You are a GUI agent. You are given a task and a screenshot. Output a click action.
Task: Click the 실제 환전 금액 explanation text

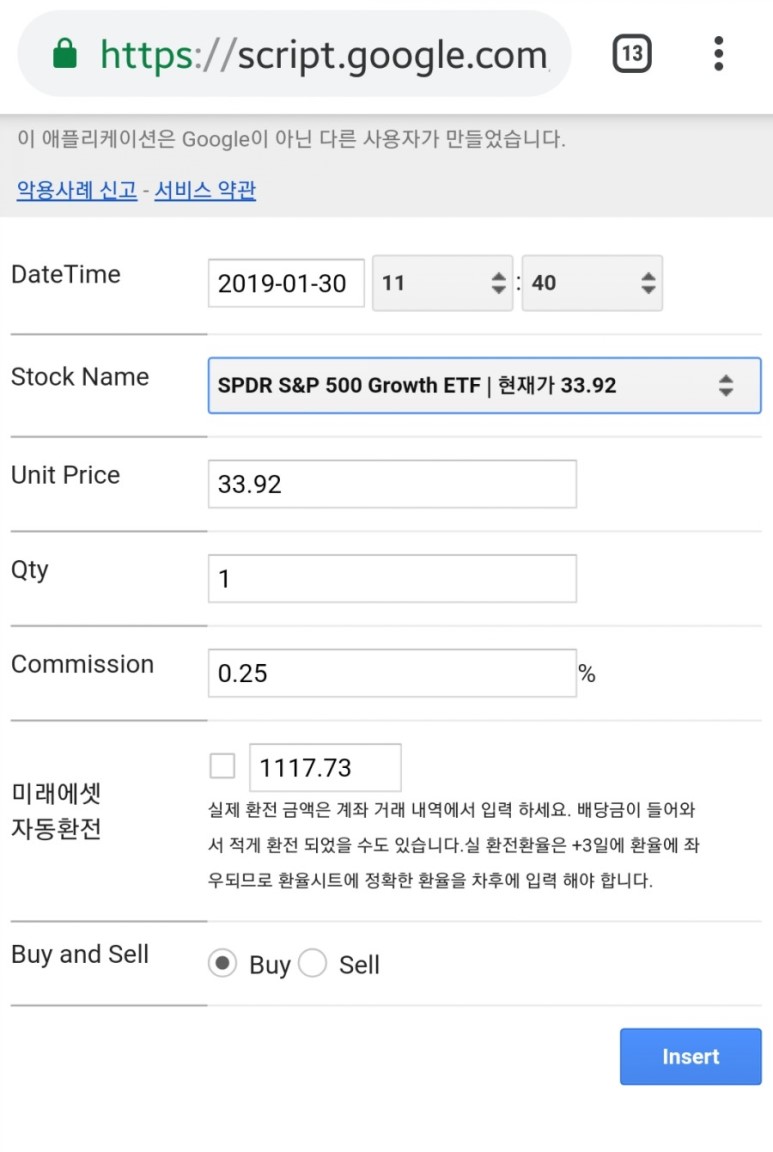(453, 845)
